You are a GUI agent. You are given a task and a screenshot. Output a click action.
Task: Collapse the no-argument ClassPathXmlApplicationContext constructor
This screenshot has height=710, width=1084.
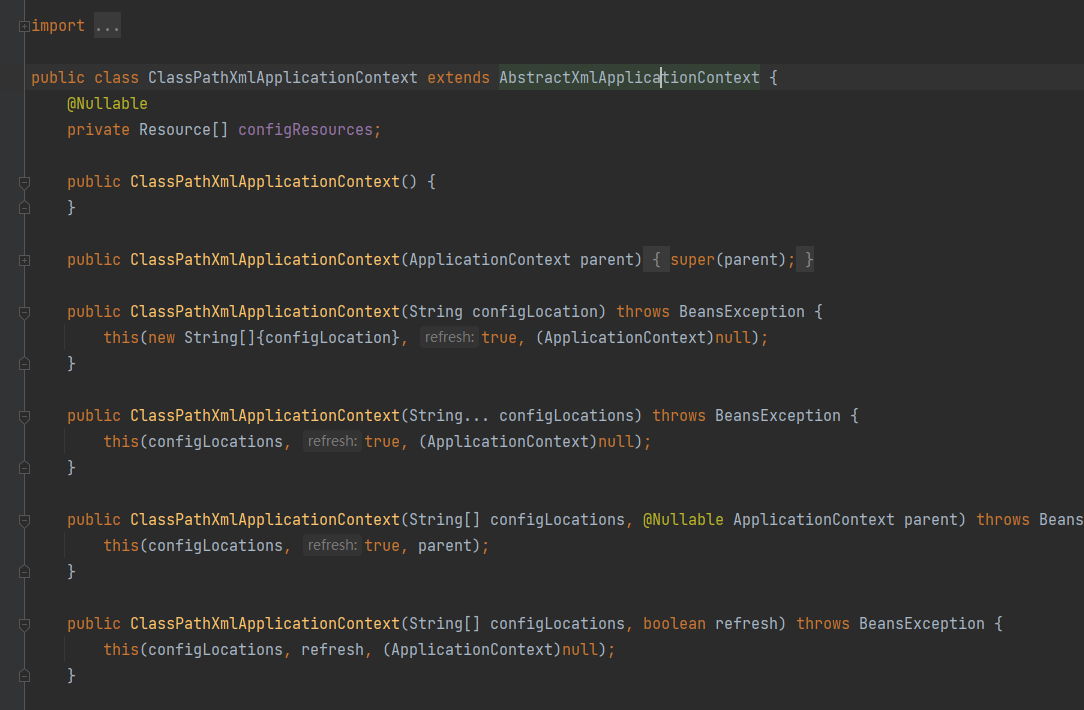coord(24,182)
